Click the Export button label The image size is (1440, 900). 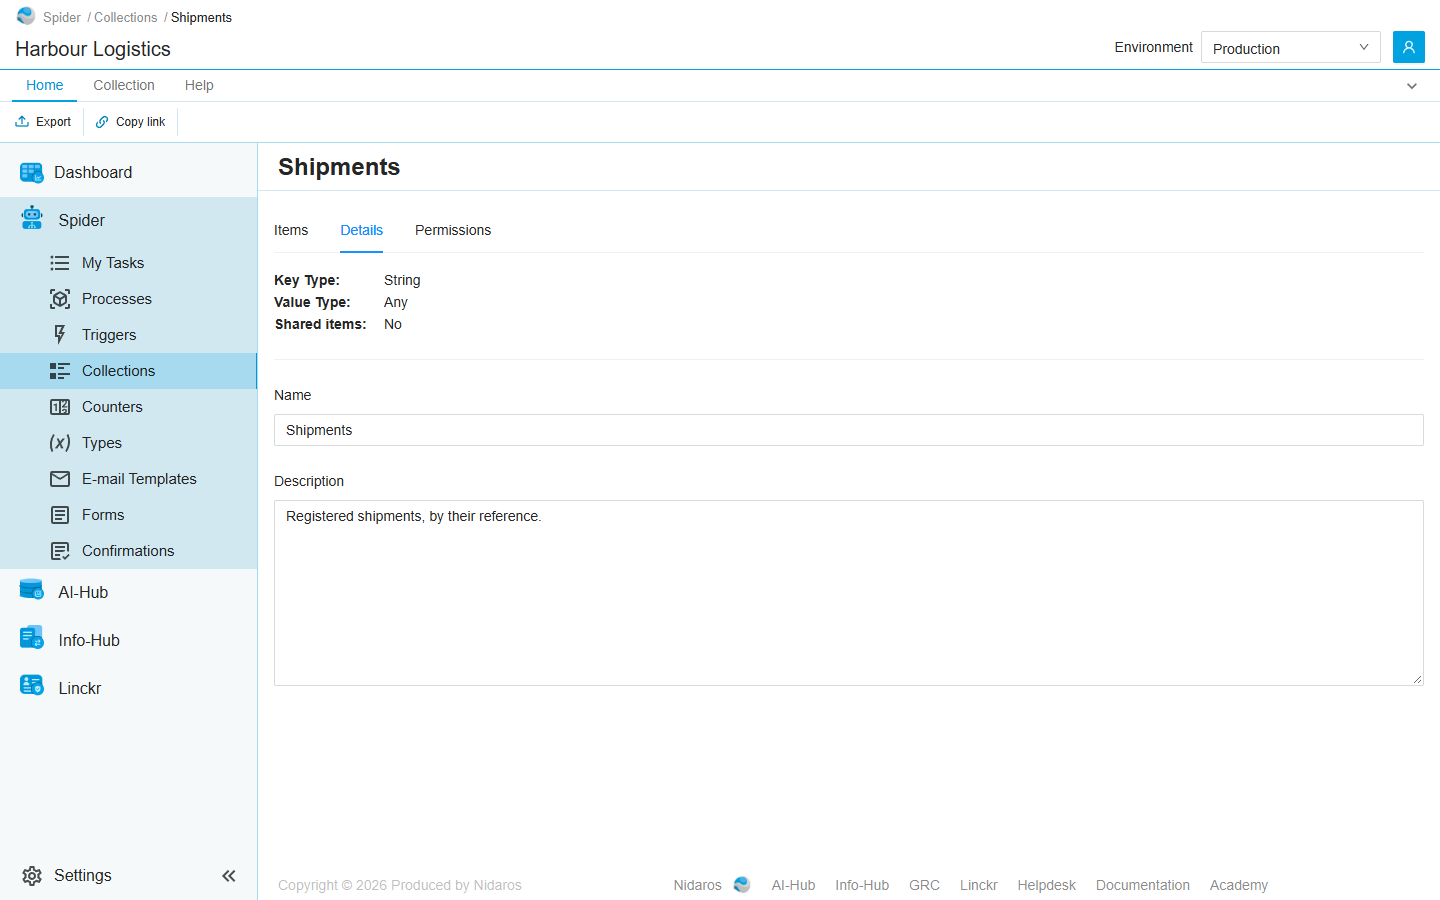click(x=53, y=122)
